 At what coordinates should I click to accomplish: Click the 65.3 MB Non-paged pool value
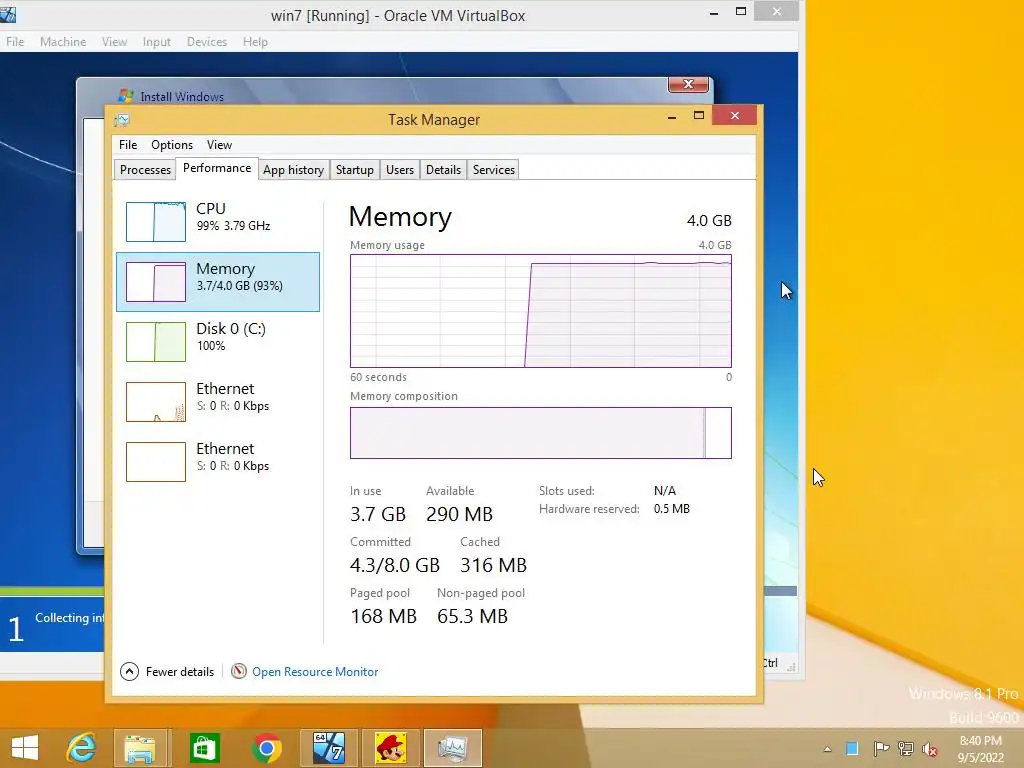click(472, 616)
